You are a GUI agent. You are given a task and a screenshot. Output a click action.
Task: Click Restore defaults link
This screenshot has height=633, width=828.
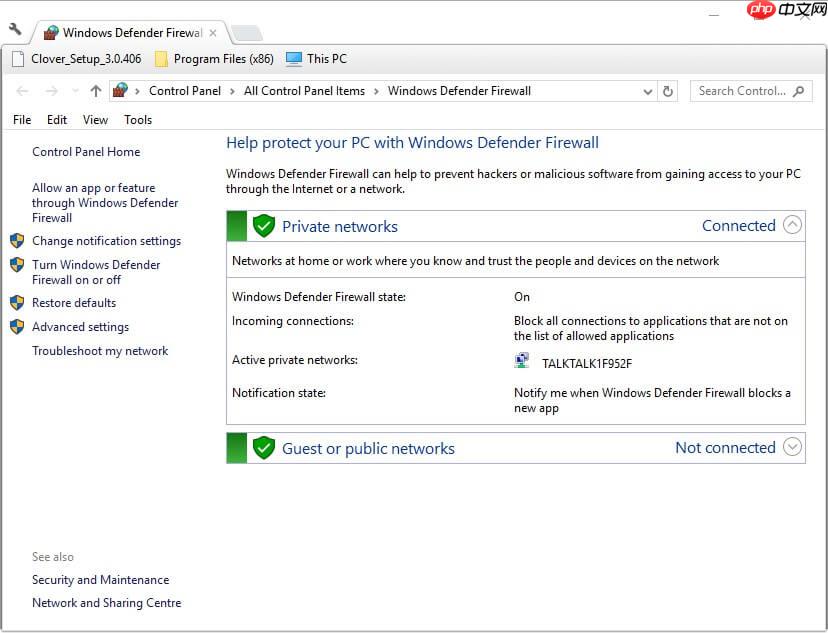74,303
